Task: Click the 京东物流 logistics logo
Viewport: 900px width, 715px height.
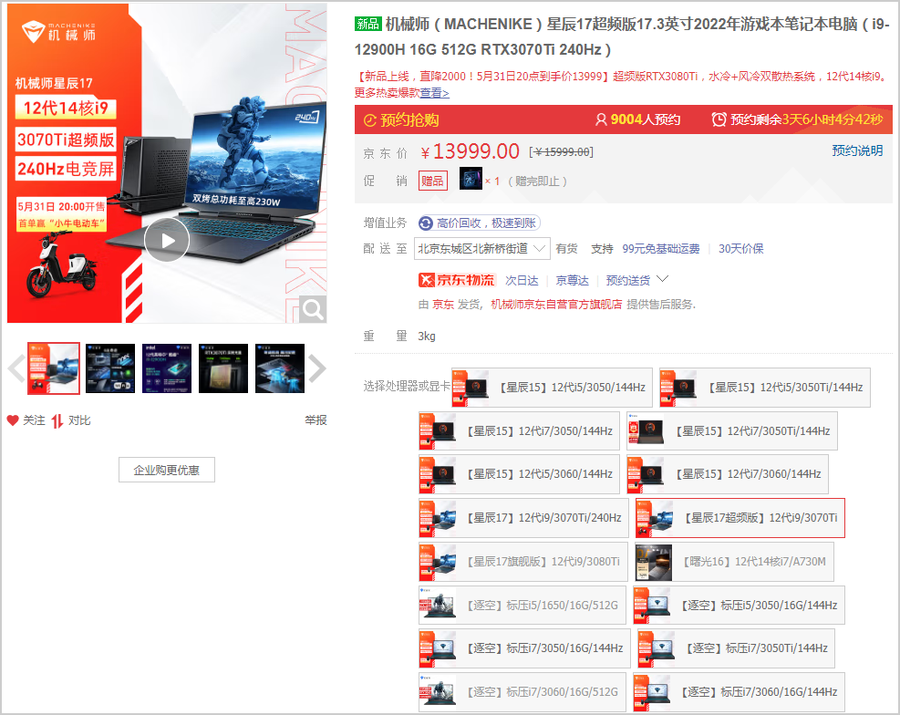Action: (x=456, y=280)
